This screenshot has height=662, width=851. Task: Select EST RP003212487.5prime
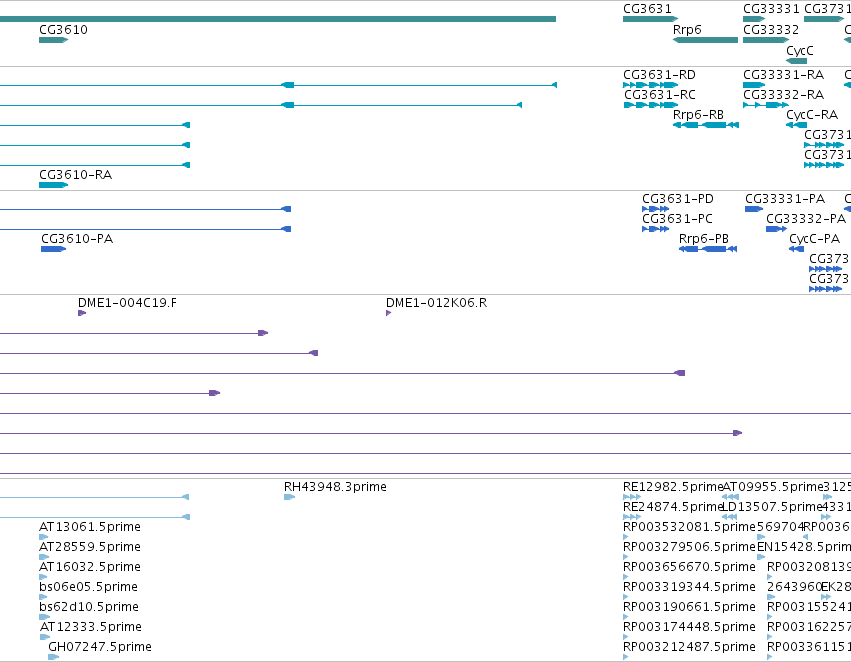tap(689, 647)
